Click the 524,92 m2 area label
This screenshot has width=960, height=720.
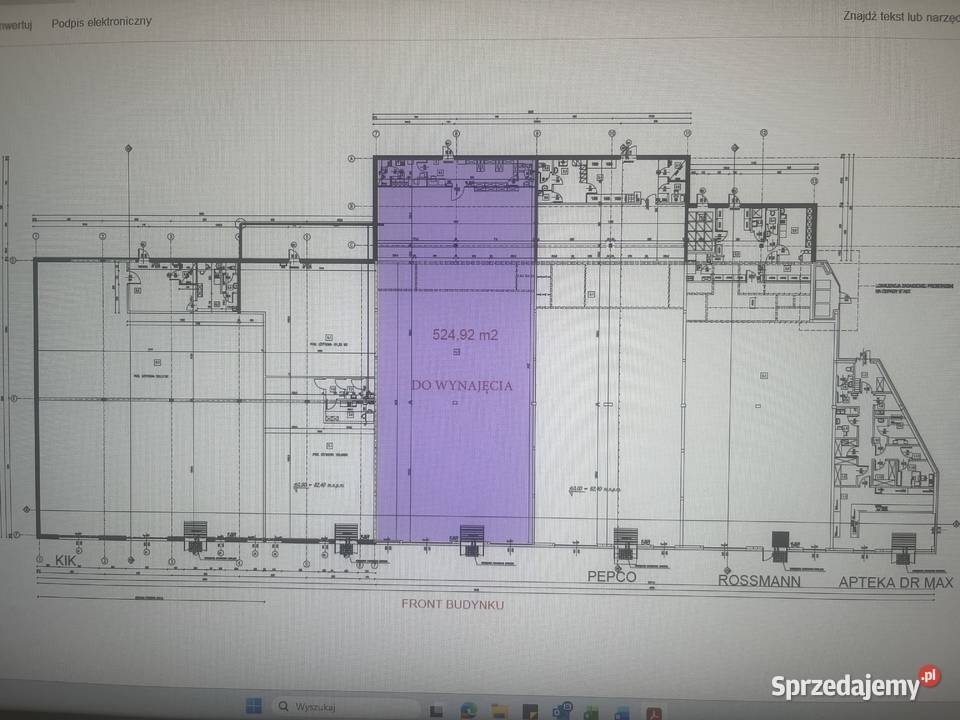click(x=464, y=335)
